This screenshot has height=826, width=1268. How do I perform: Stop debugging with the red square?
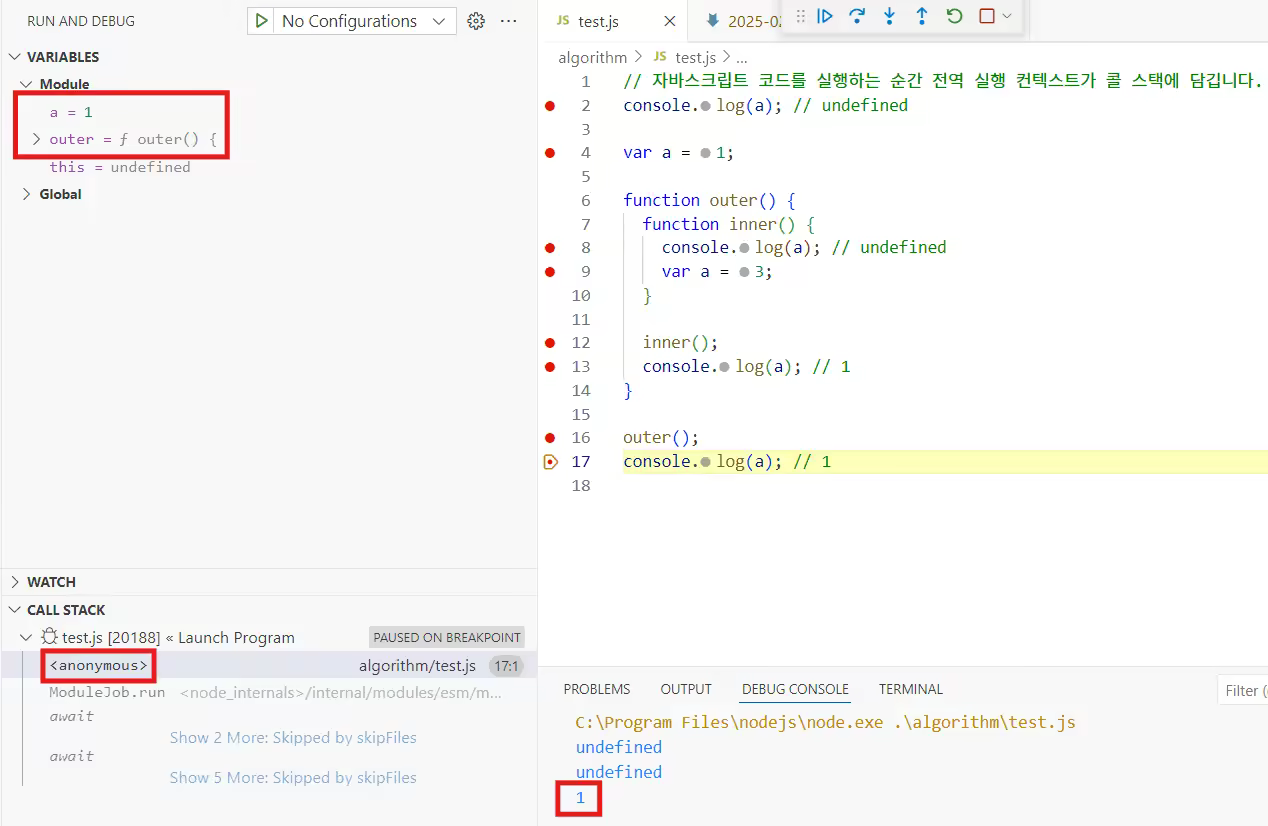(x=987, y=16)
